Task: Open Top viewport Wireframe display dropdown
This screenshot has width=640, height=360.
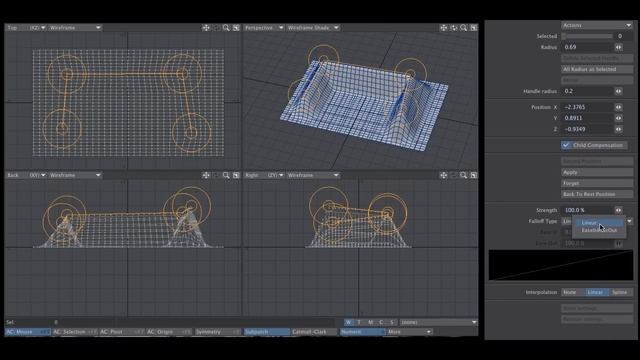Action: point(75,28)
